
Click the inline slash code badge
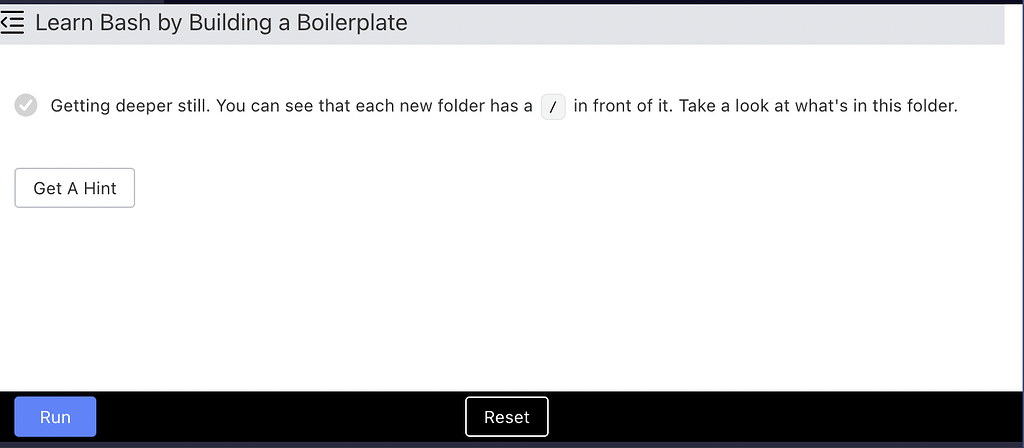[553, 106]
